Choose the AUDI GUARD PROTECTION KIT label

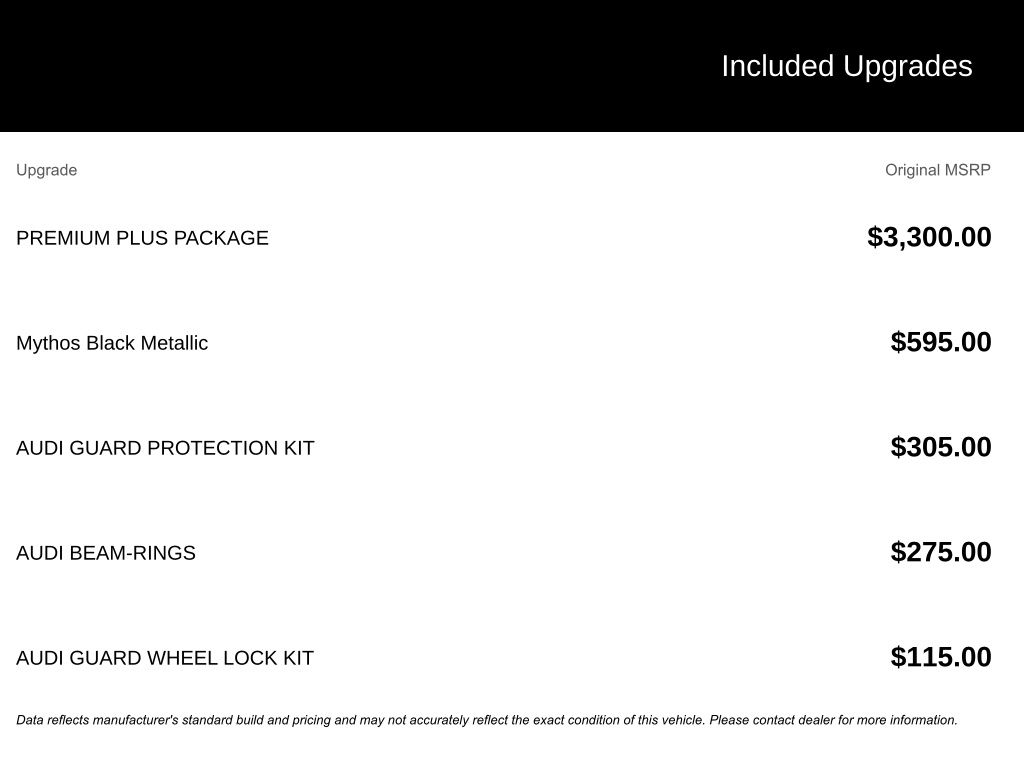(165, 448)
